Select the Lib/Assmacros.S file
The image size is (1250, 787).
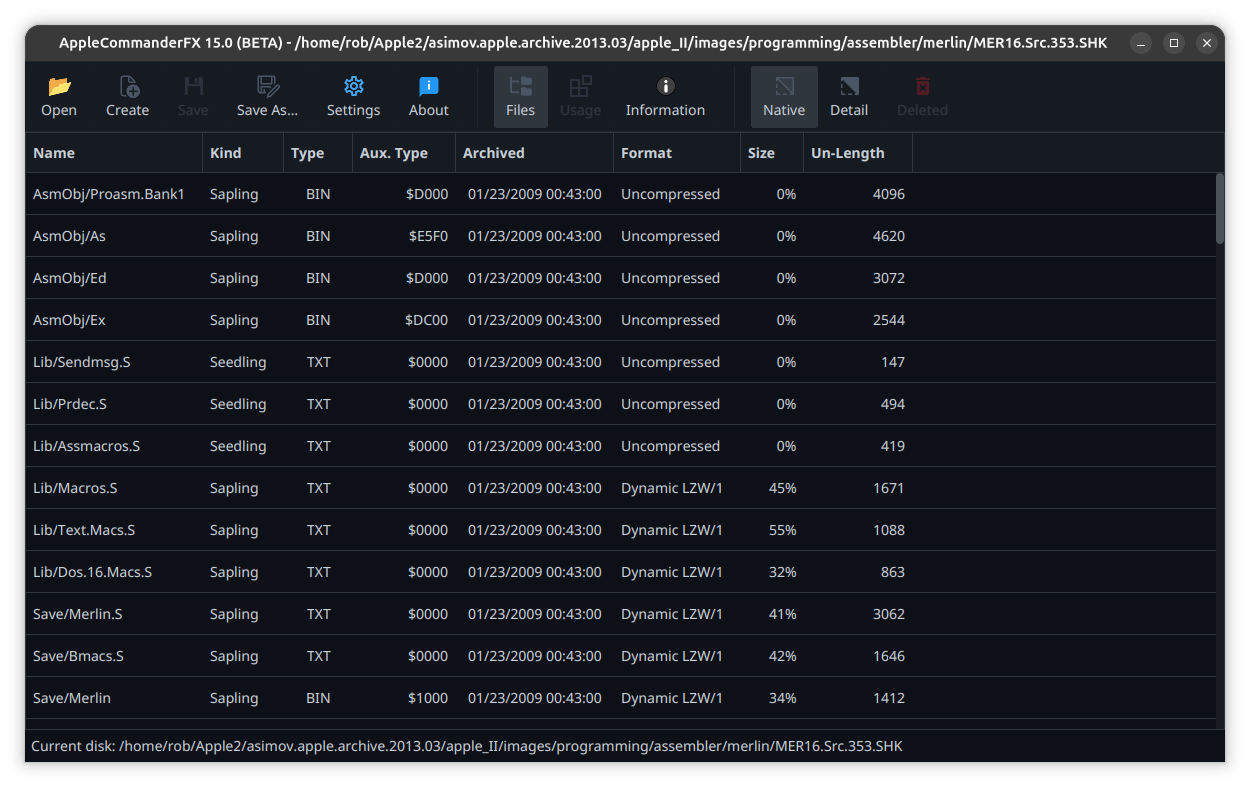[620, 446]
